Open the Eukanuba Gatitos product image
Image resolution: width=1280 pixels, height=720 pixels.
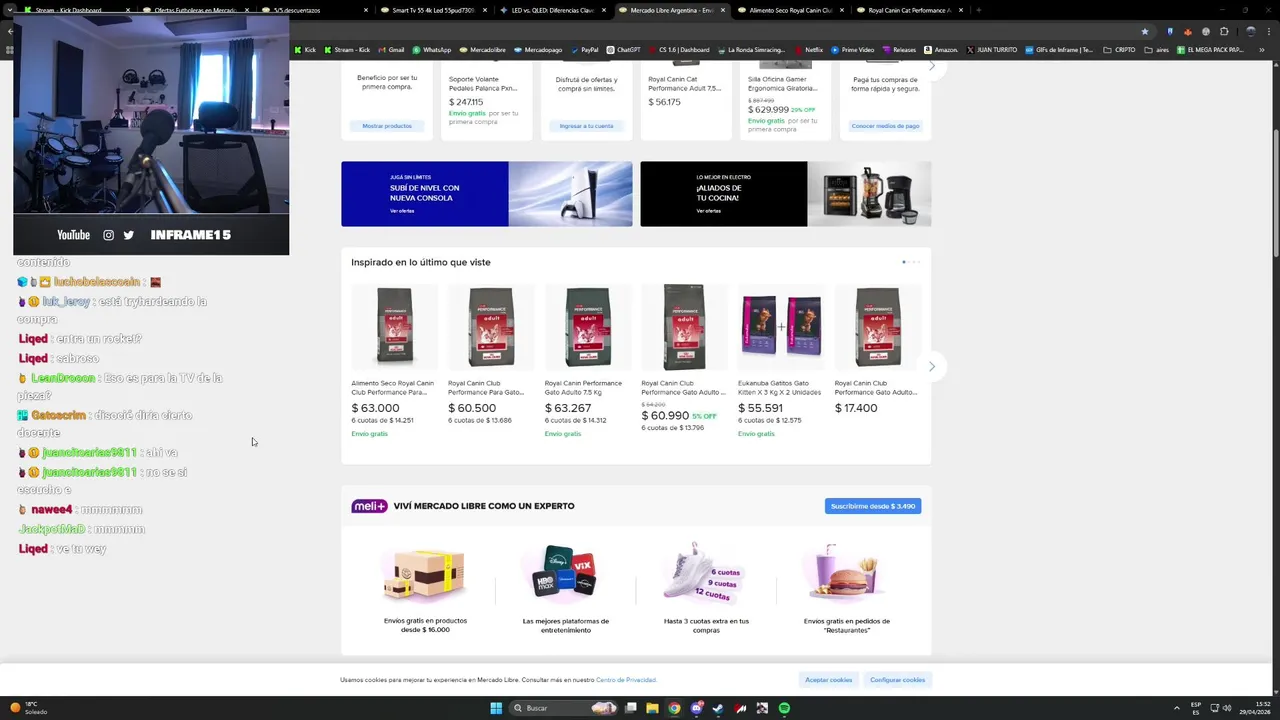coord(781,327)
